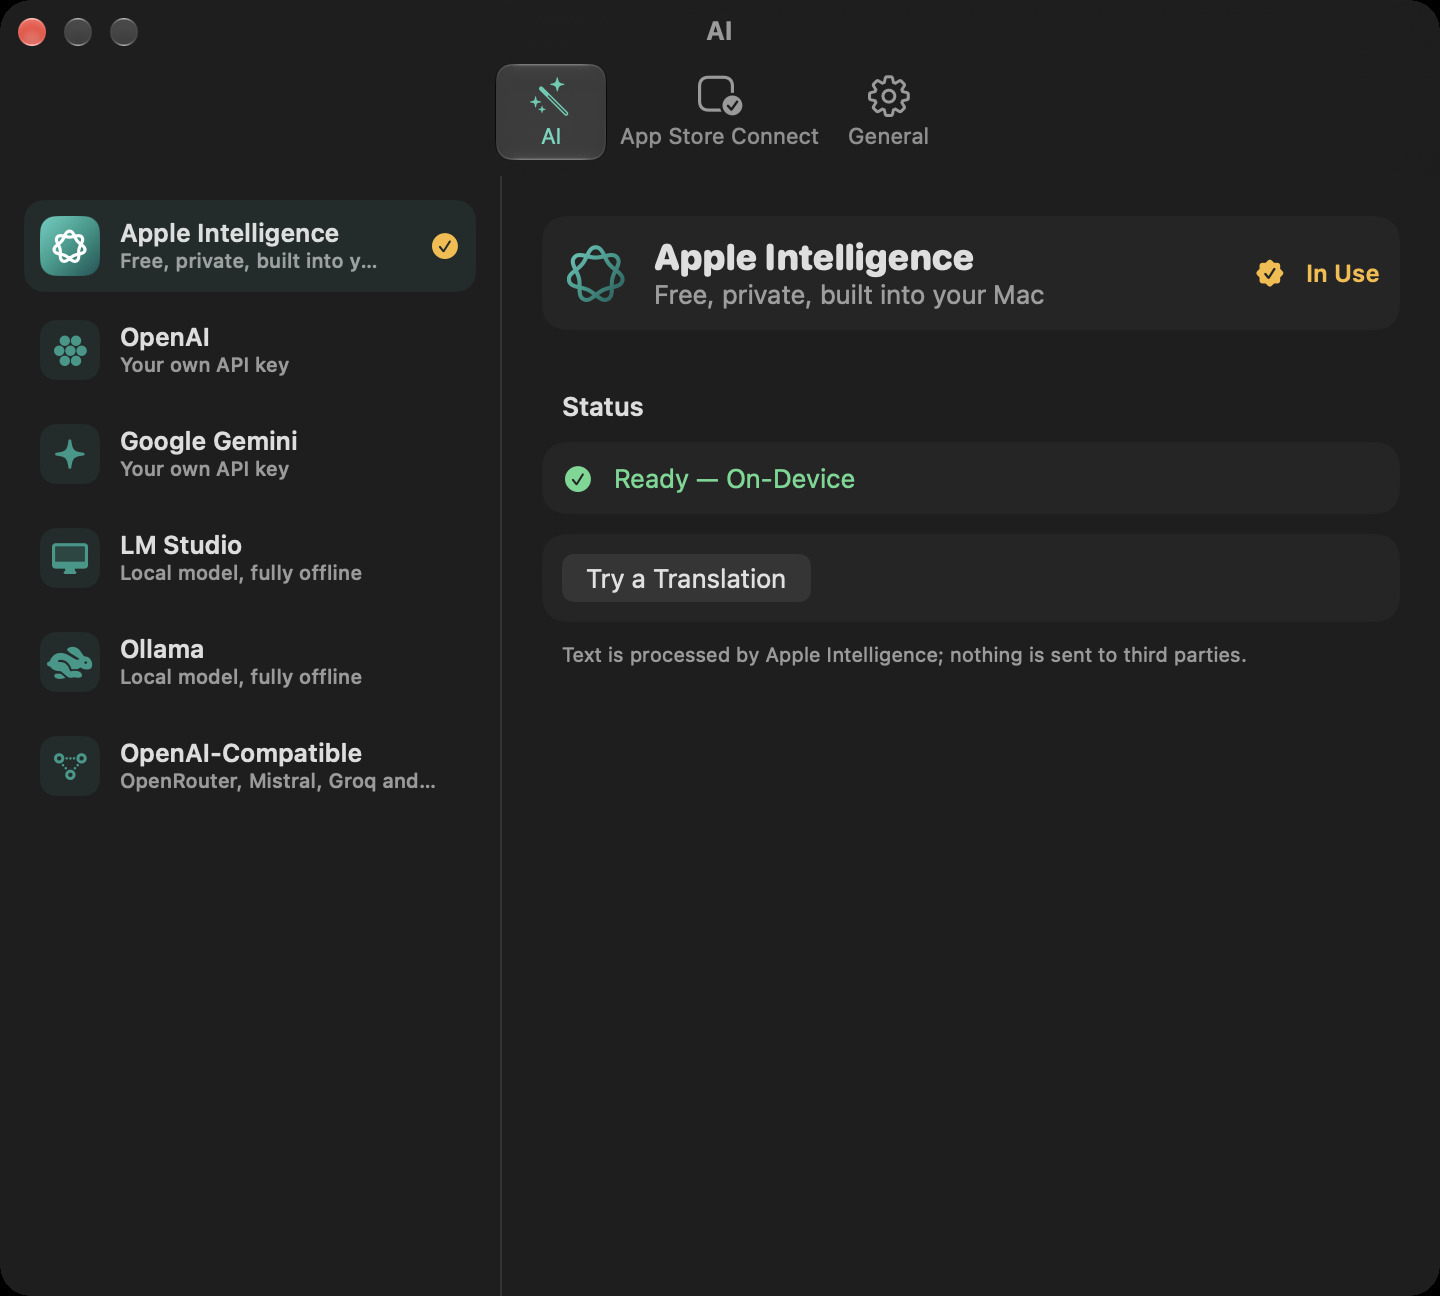Click the 'In Use' label
Viewport: 1440px width, 1296px height.
pyautogui.click(x=1342, y=273)
